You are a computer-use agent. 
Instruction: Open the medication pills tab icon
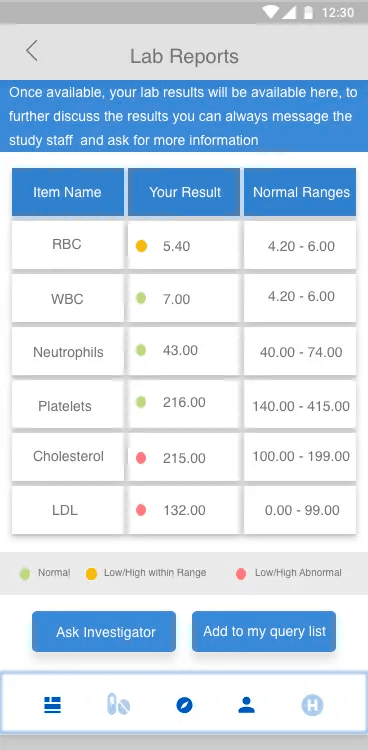118,705
